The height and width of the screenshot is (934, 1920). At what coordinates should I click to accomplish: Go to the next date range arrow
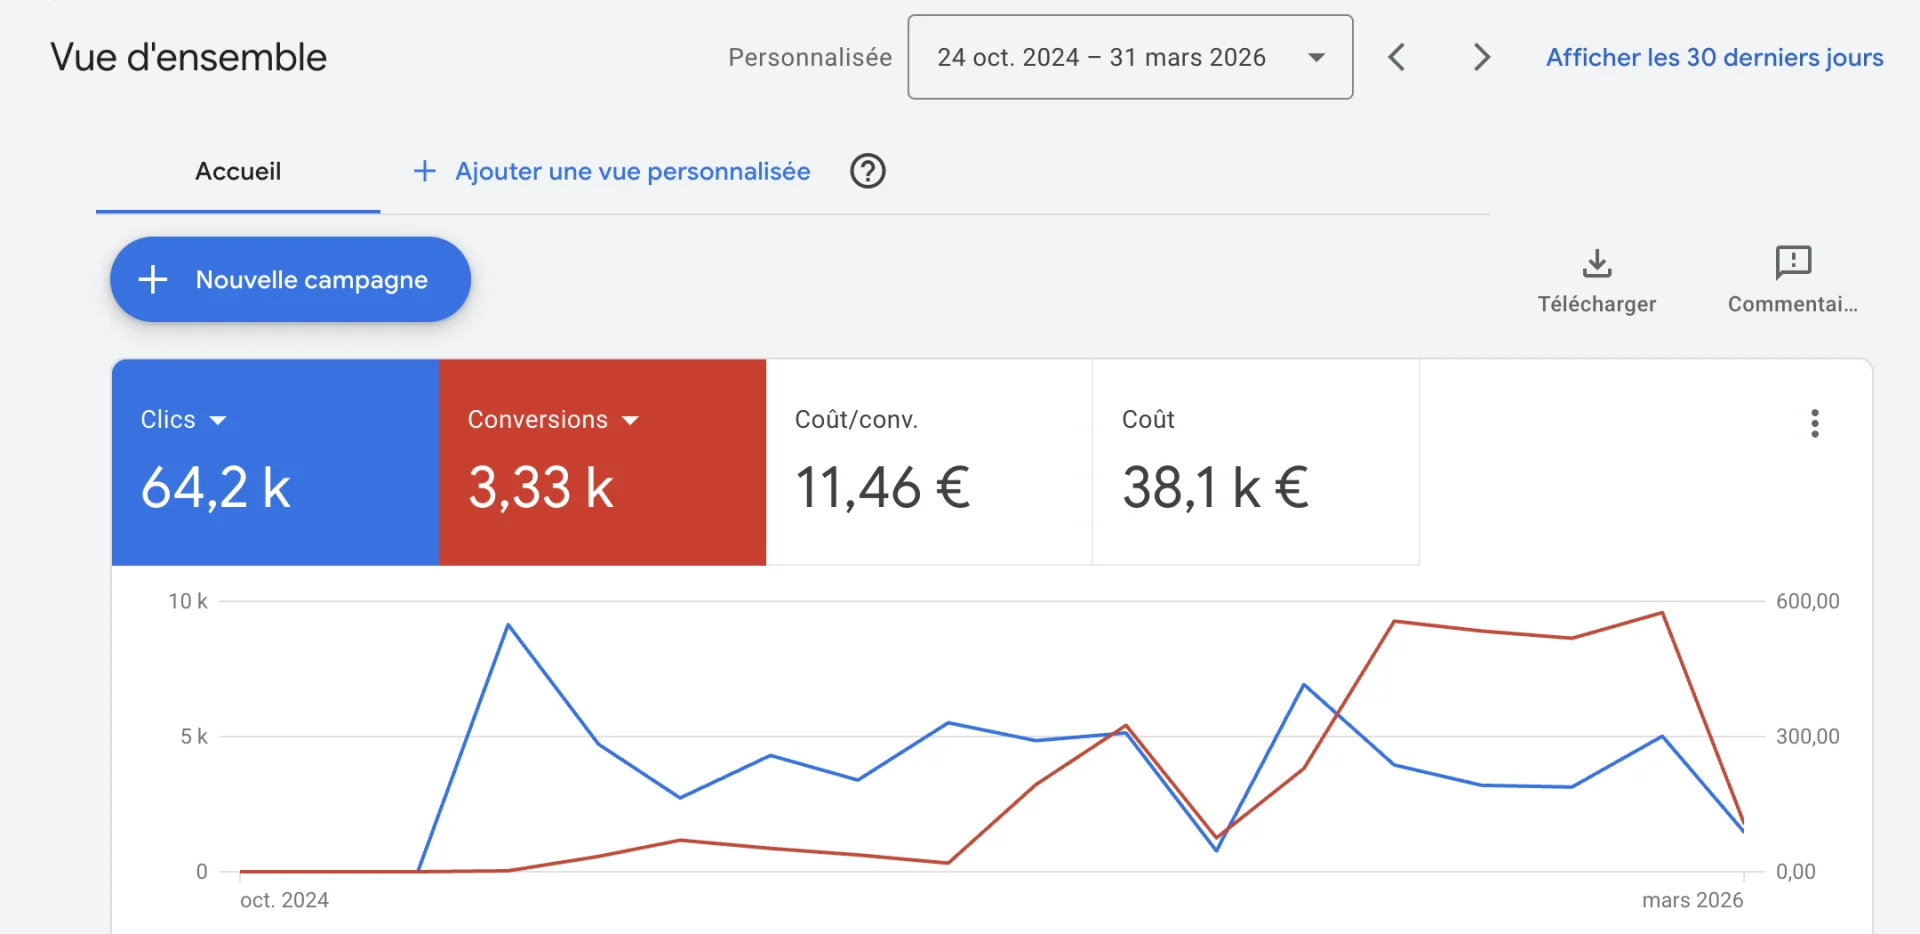point(1482,57)
